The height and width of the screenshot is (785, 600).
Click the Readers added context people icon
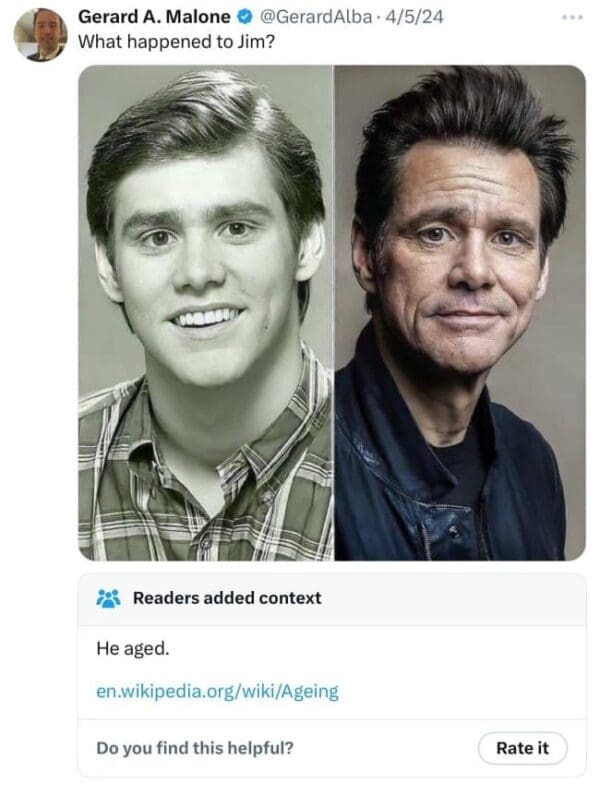click(108, 598)
